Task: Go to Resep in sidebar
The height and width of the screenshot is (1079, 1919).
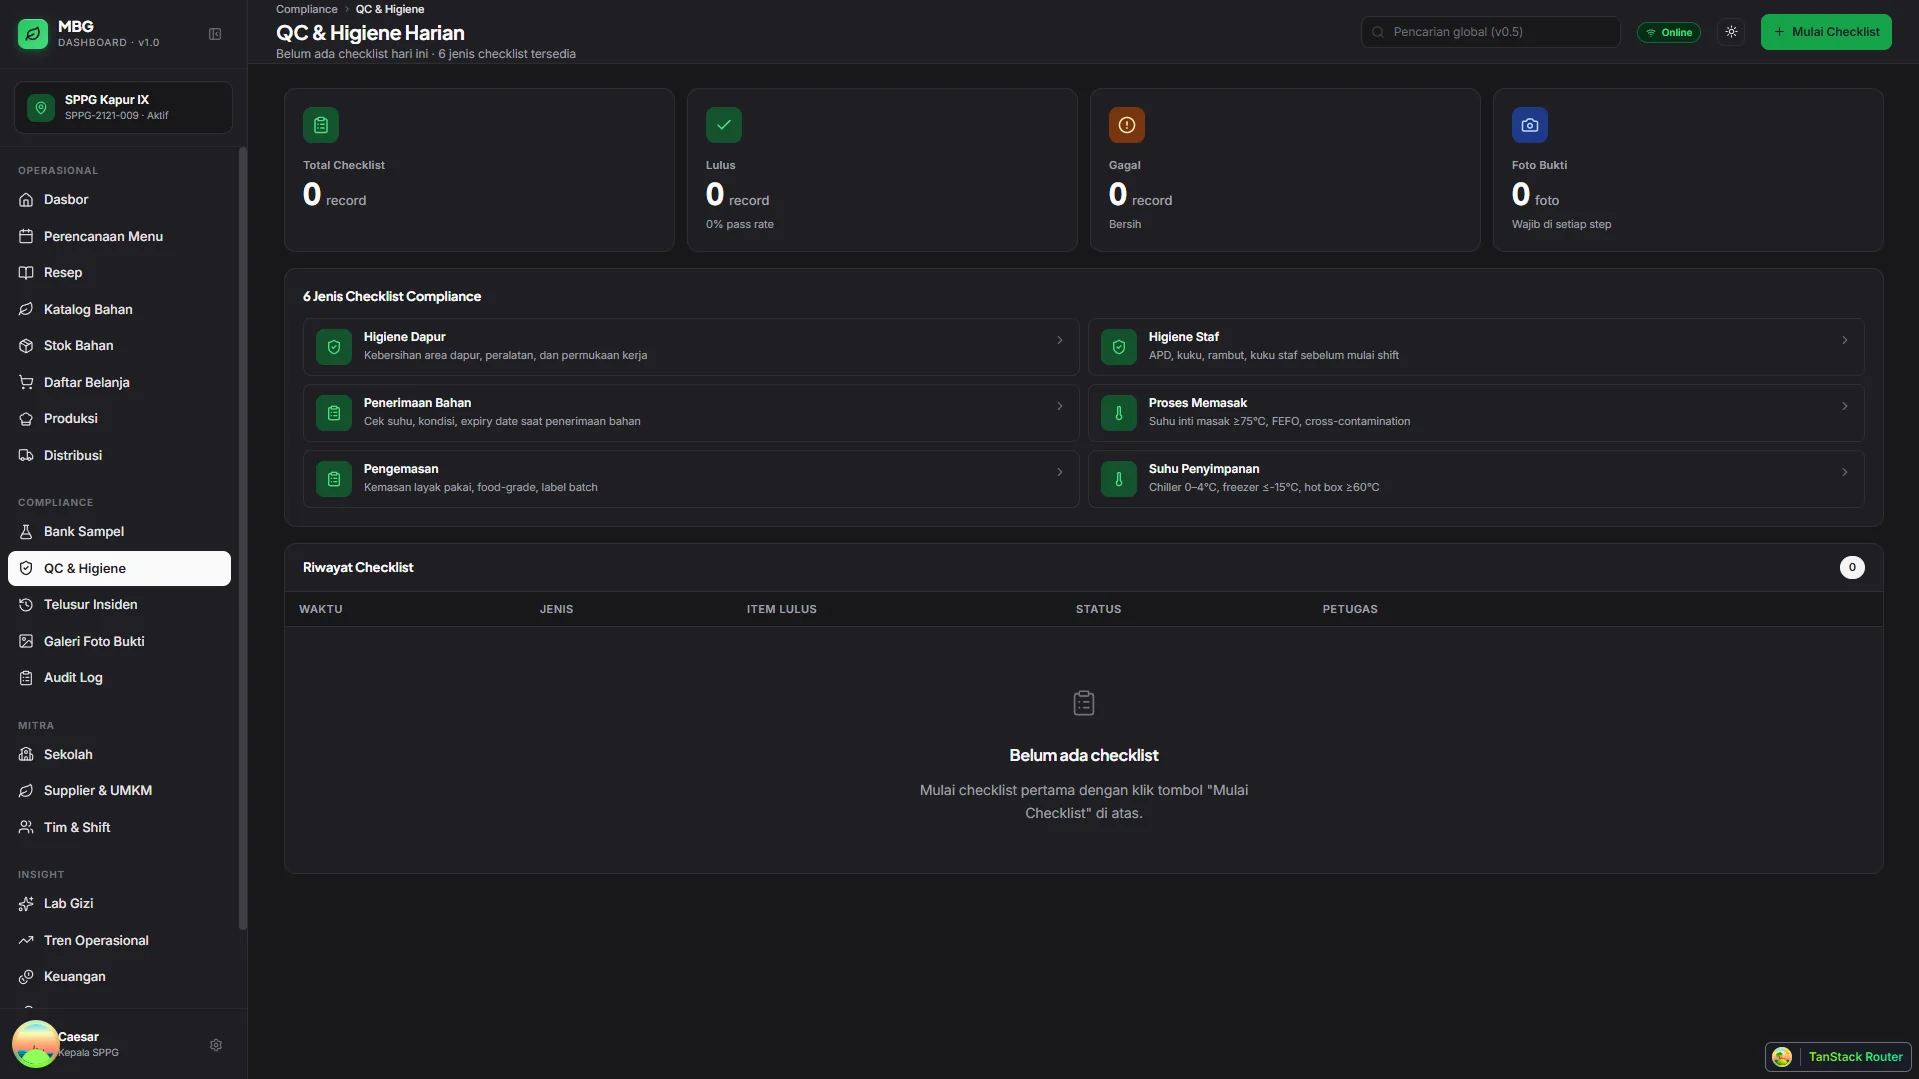Action: 119,273
